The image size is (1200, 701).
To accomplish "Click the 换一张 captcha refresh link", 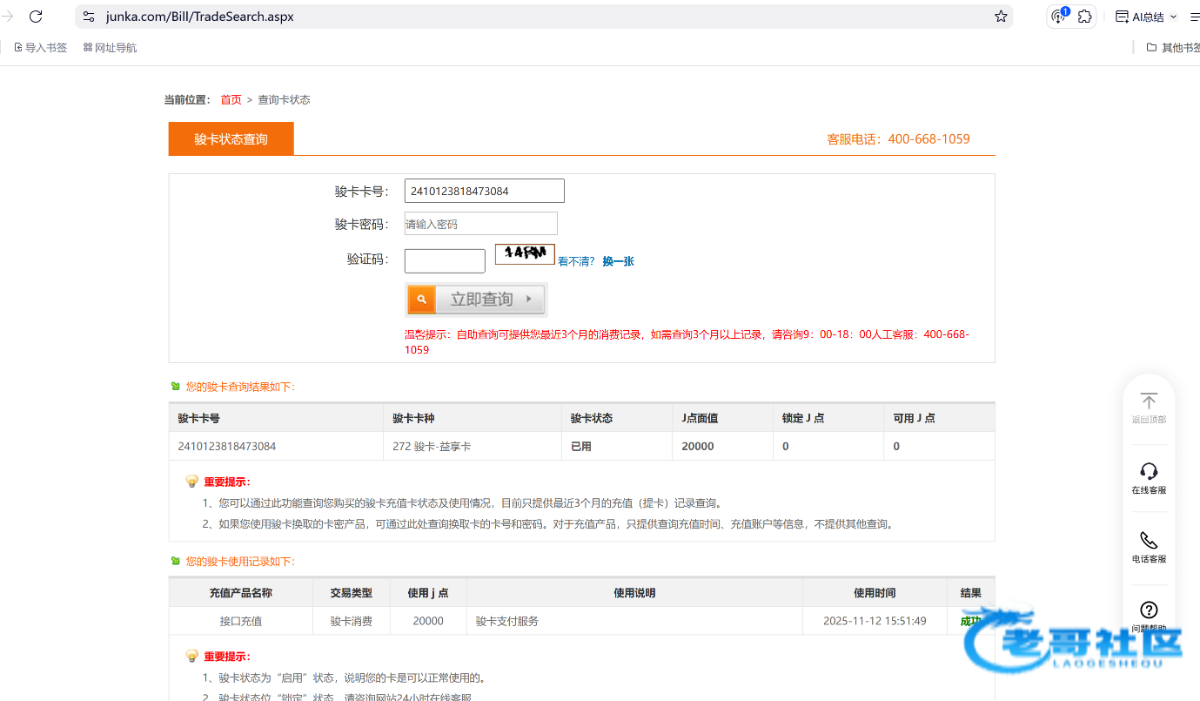I will pos(618,261).
